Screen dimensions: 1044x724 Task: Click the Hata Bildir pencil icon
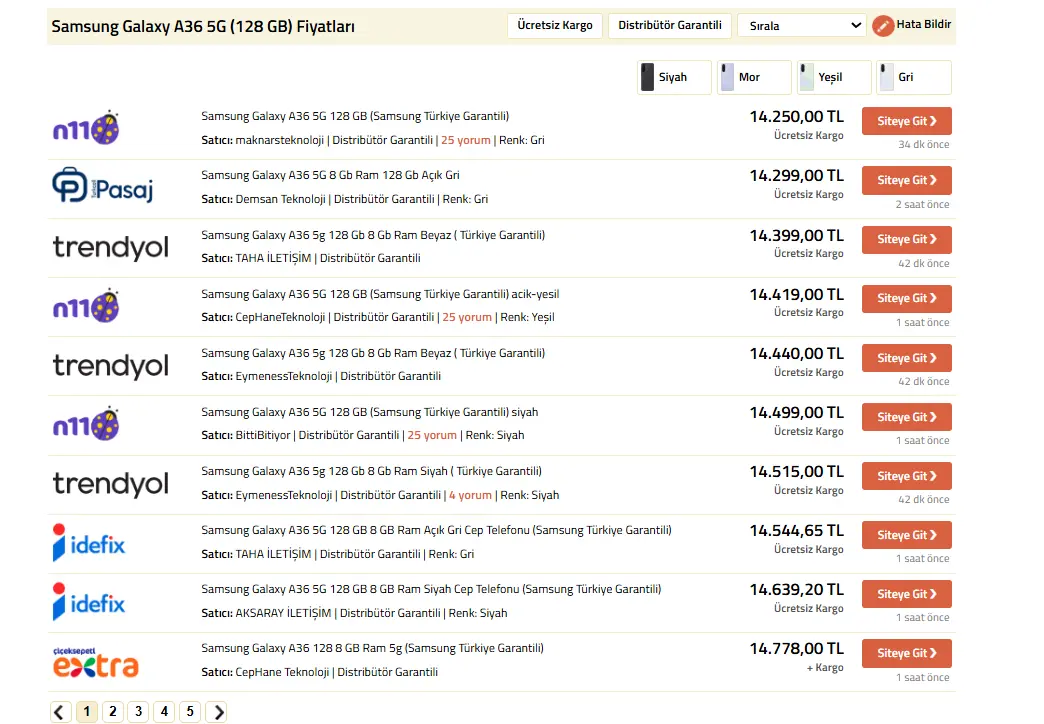[883, 26]
